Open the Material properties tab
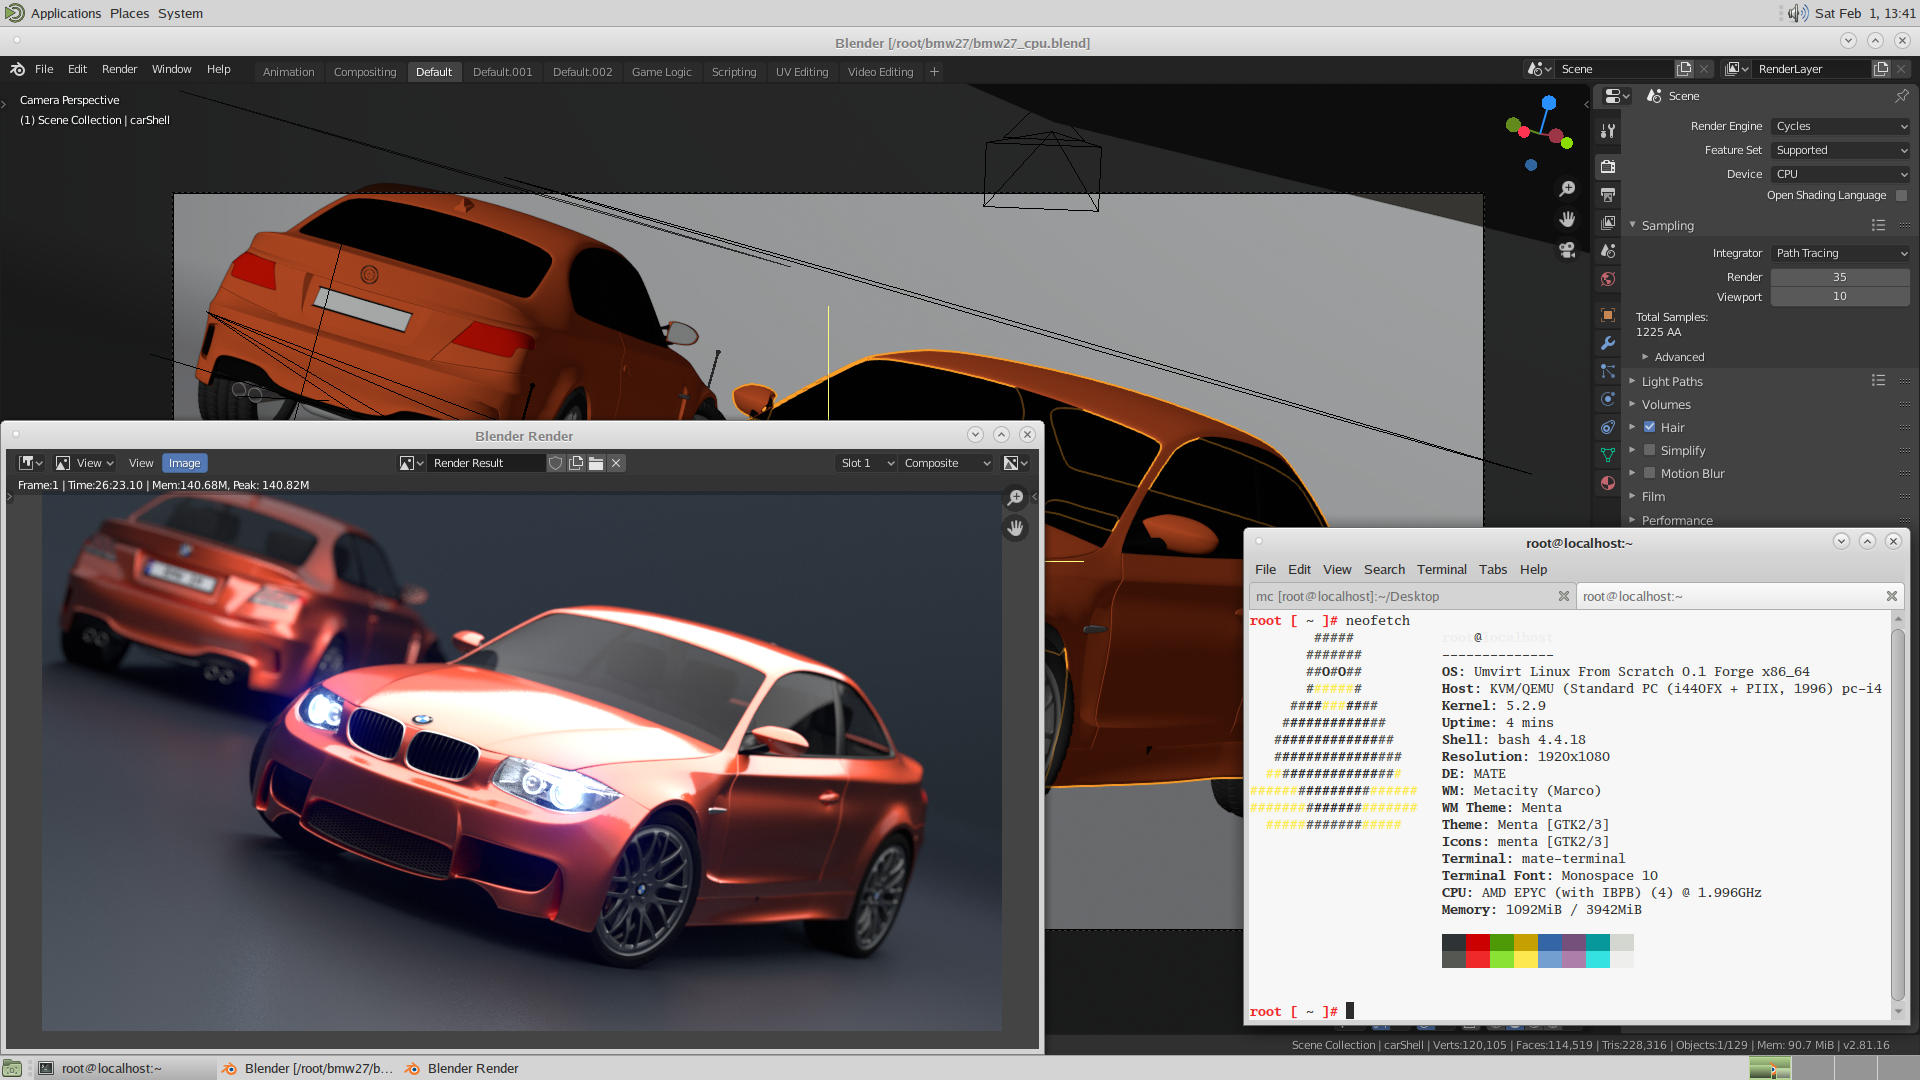Viewport: 1920px width, 1080px height. [1608, 483]
